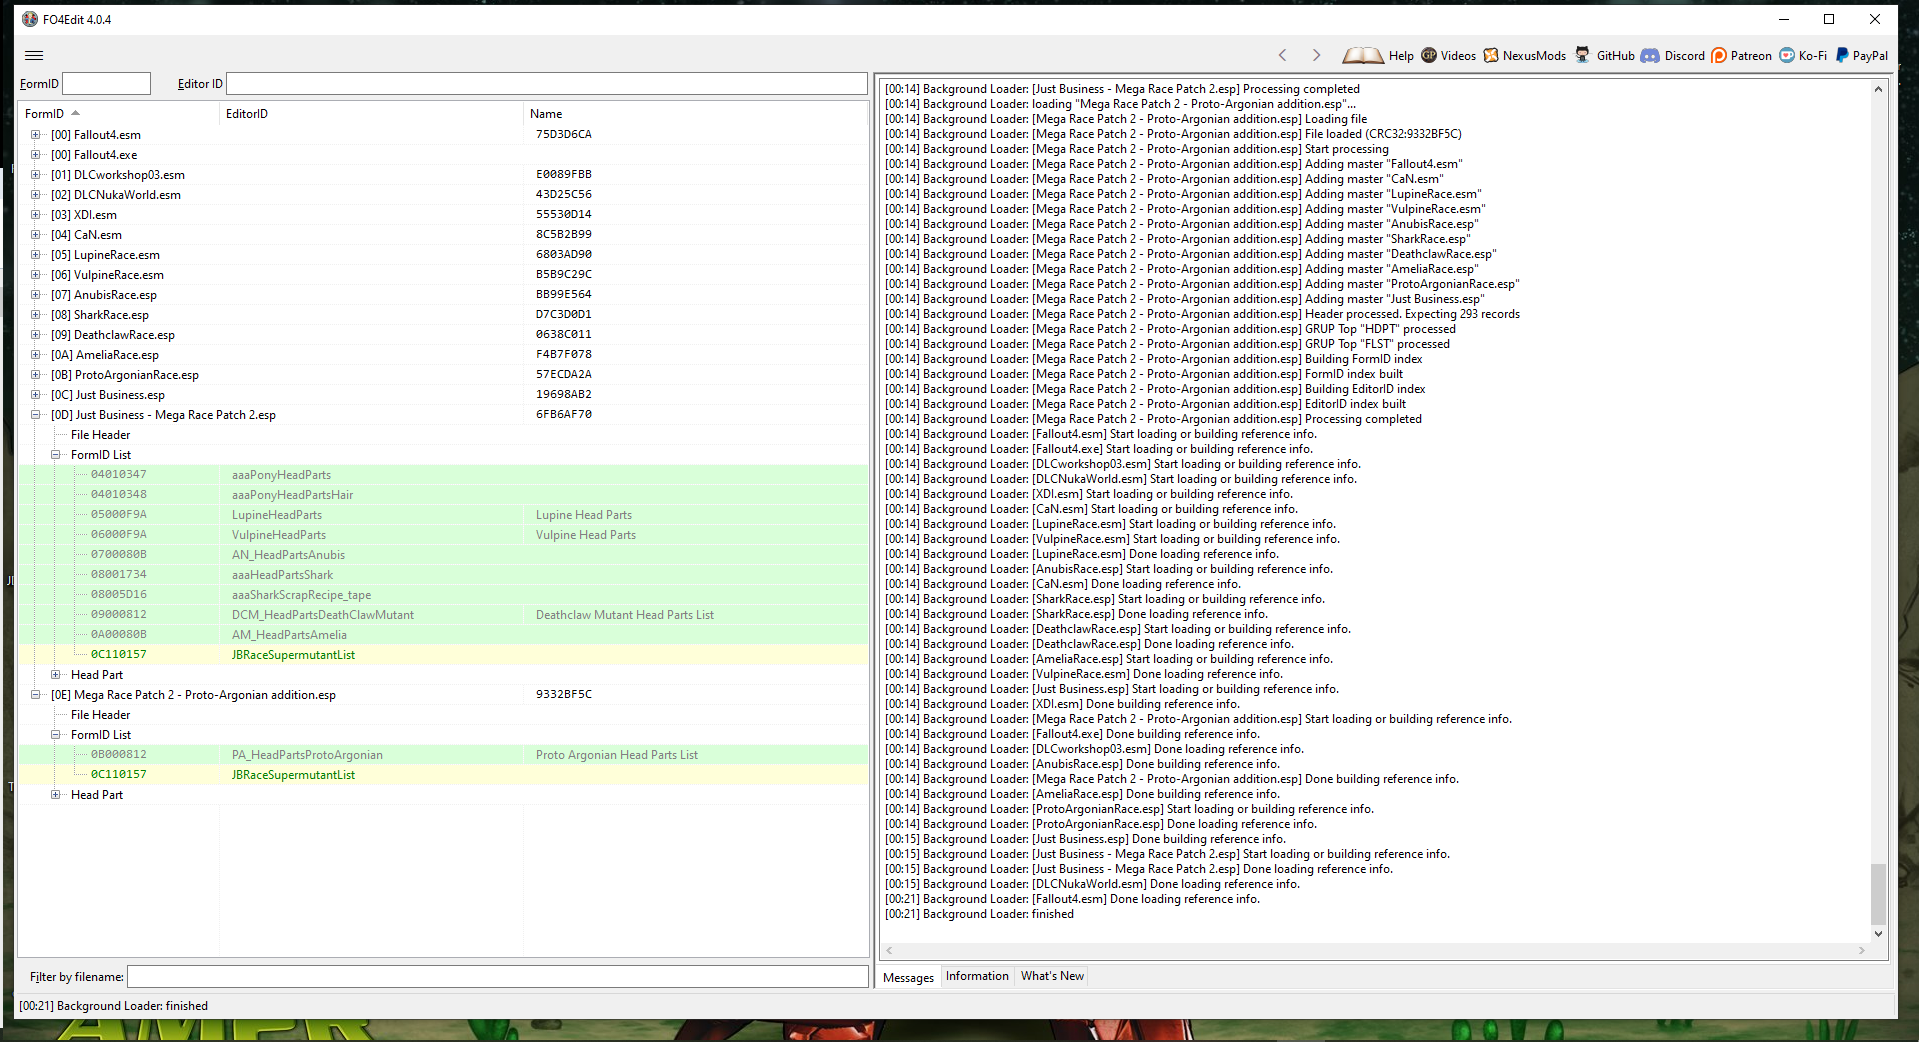1919x1042 pixels.
Task: Expand the Fallout4.esm tree node
Action: pyautogui.click(x=36, y=135)
